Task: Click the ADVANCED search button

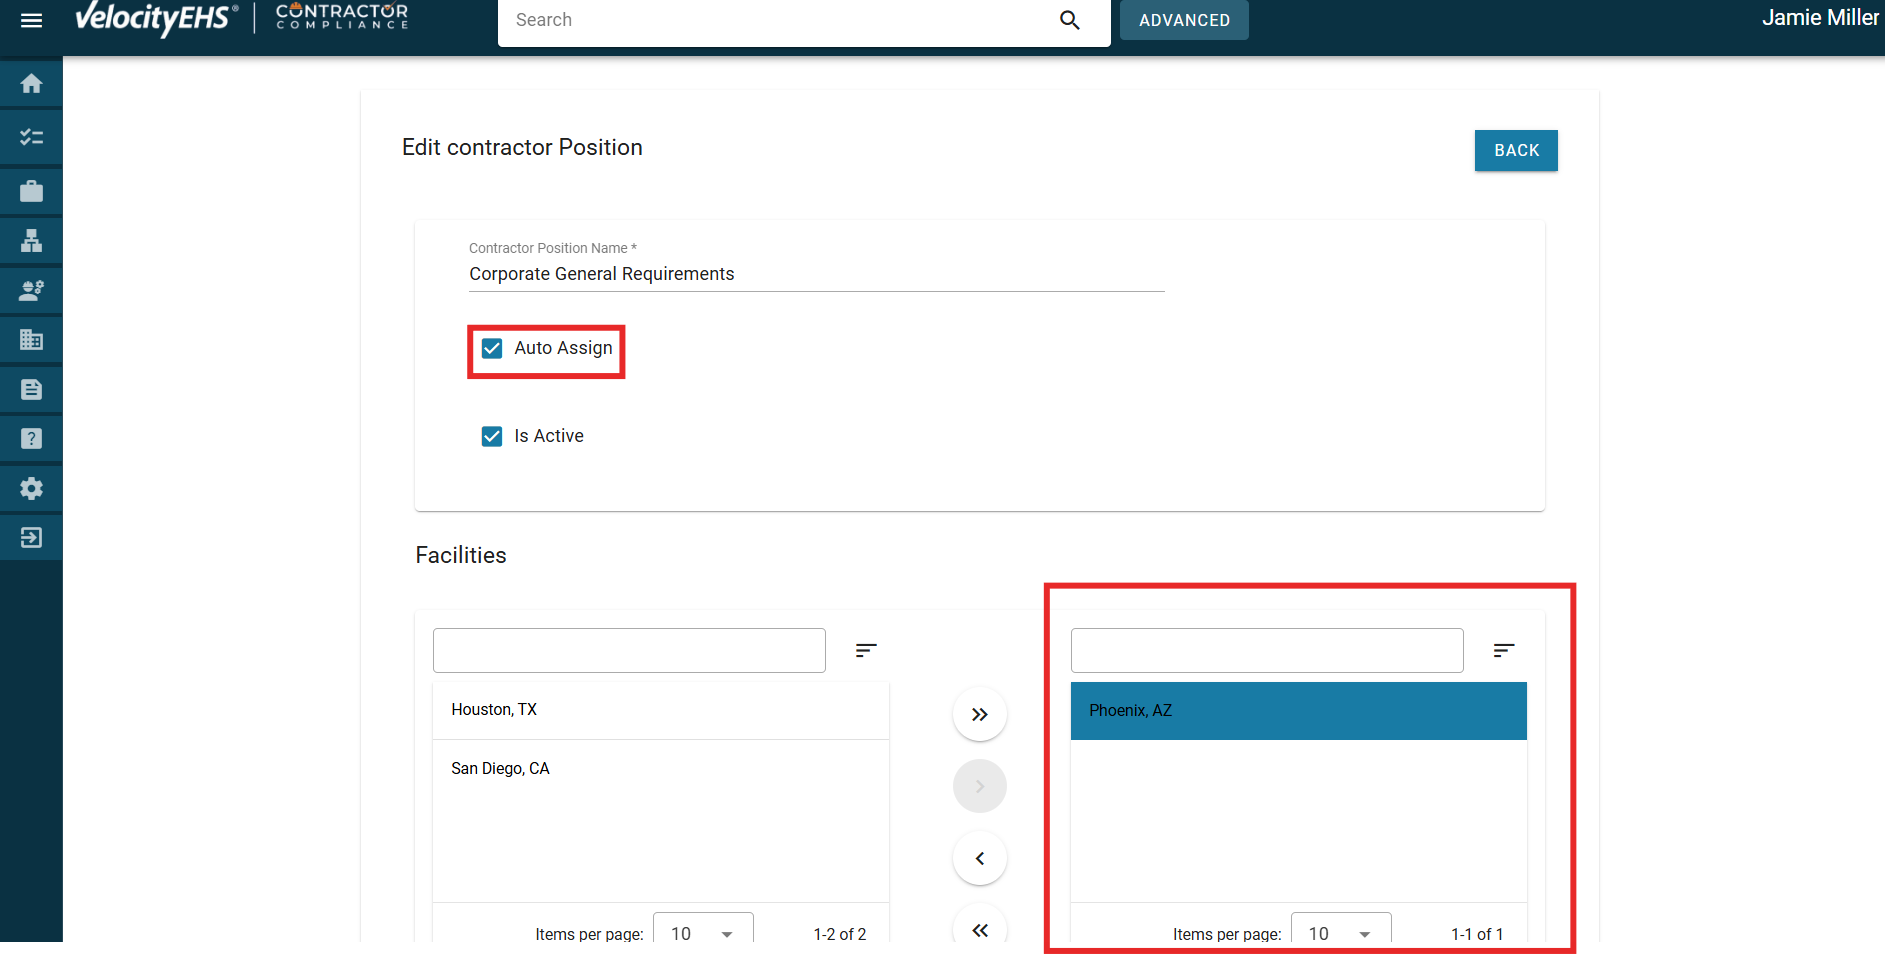Action: tap(1184, 19)
